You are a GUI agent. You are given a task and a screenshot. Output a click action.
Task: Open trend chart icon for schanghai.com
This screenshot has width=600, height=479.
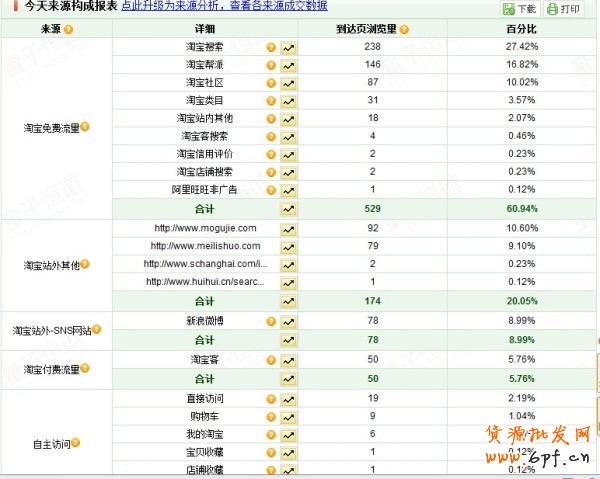click(289, 265)
